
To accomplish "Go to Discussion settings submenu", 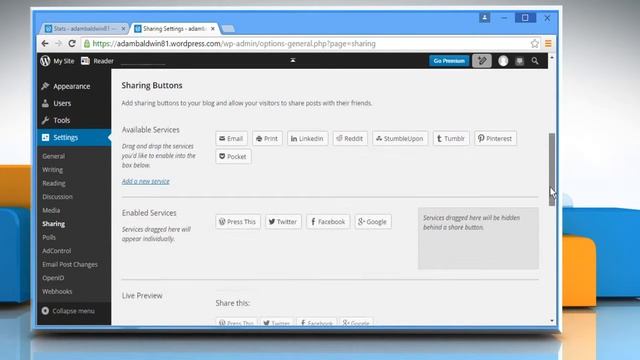I will pos(58,197).
